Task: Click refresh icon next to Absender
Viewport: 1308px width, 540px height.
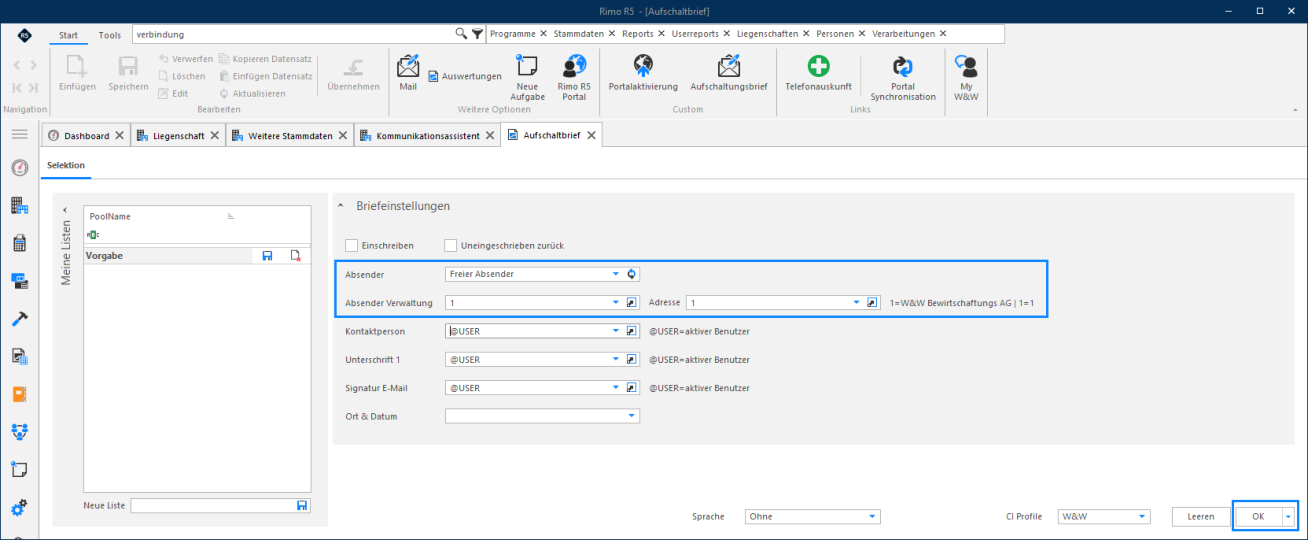Action: (632, 274)
